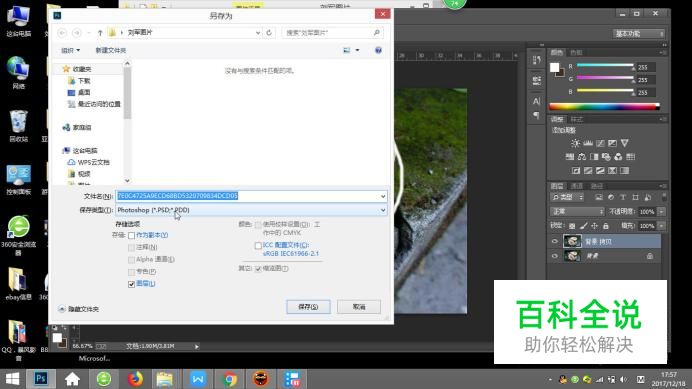Add a Threshold adjustment layer
This screenshot has height=389, width=692.
click(600, 170)
